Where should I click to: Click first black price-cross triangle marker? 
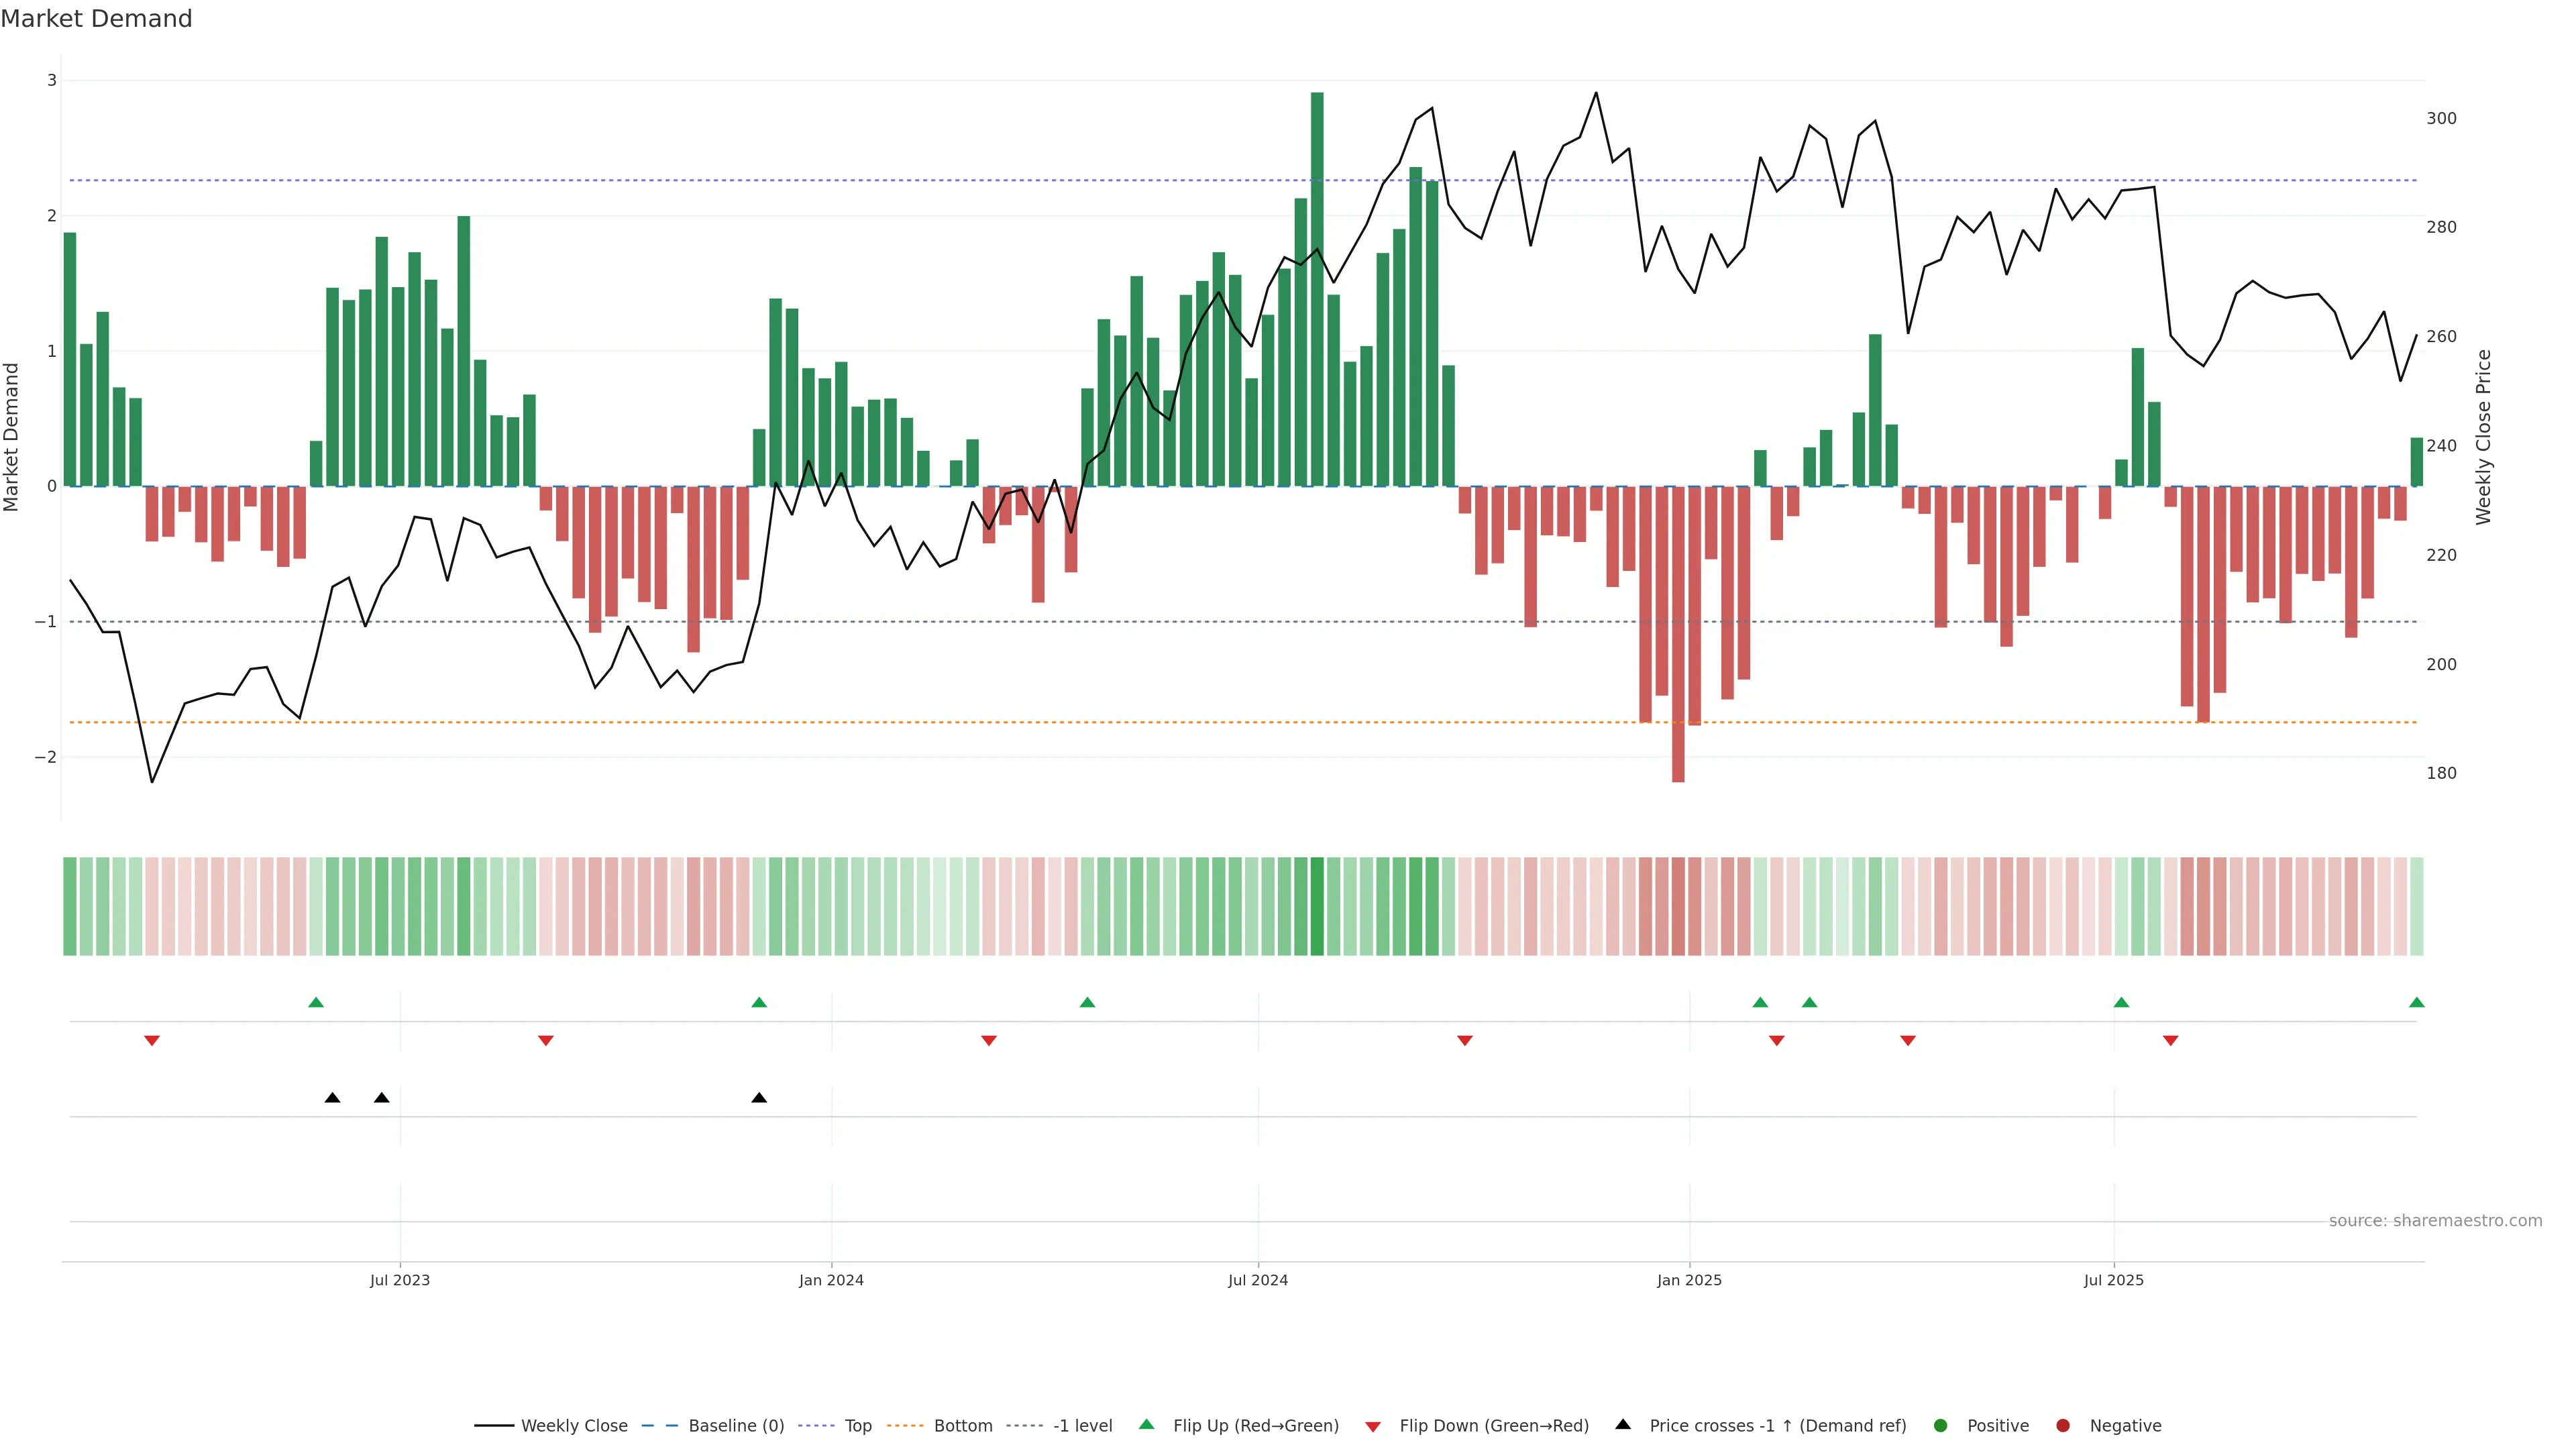(x=333, y=1098)
